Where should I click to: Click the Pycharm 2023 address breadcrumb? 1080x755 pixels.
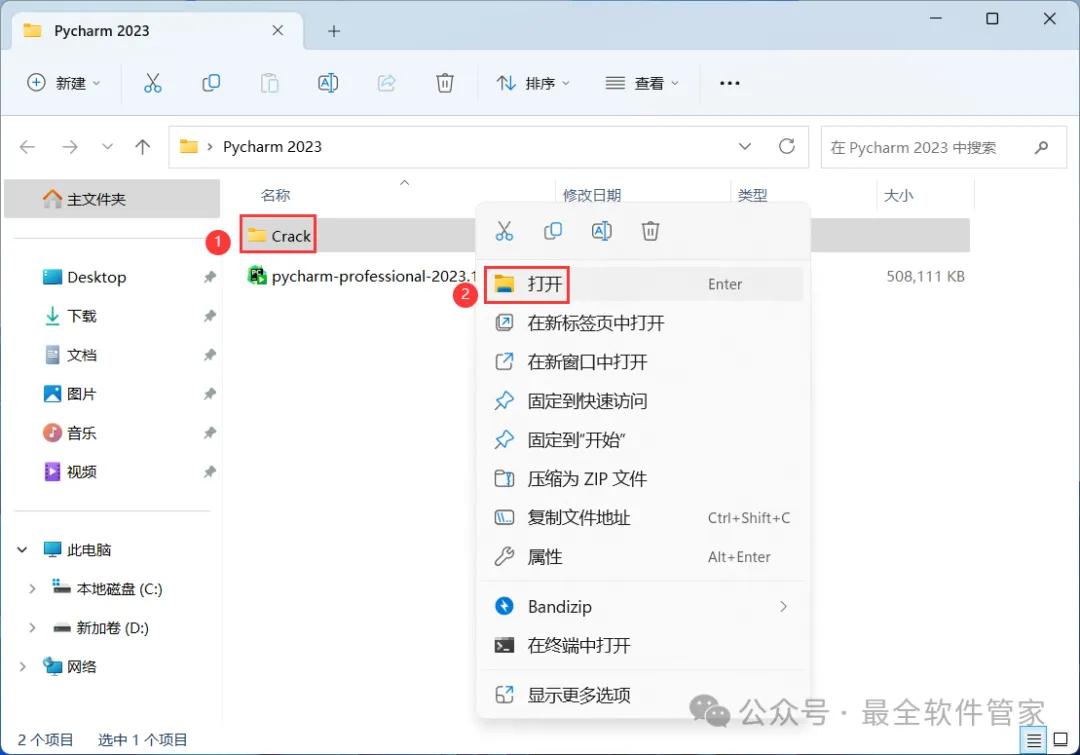272,147
